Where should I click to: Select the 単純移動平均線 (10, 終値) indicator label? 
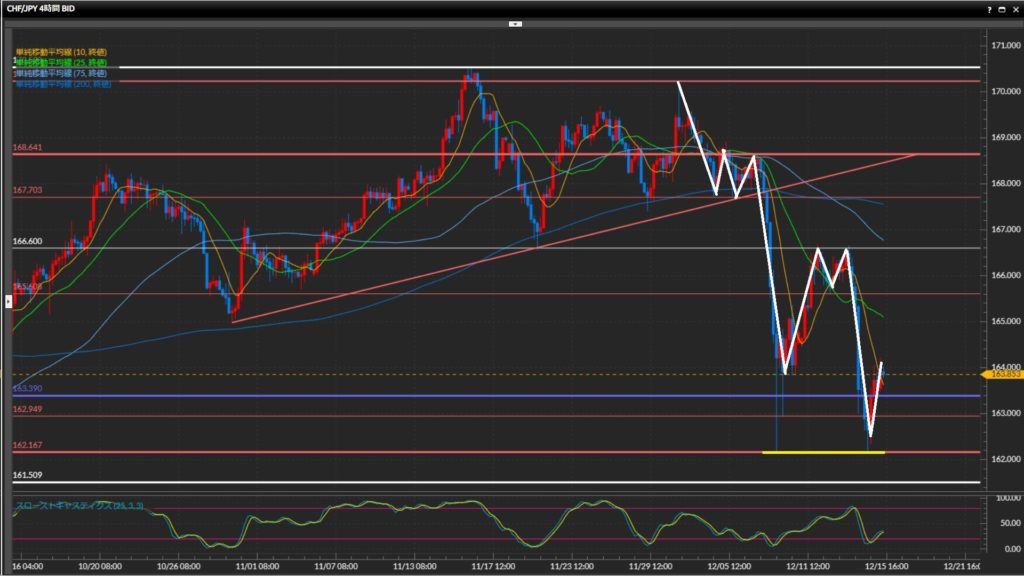click(x=61, y=51)
